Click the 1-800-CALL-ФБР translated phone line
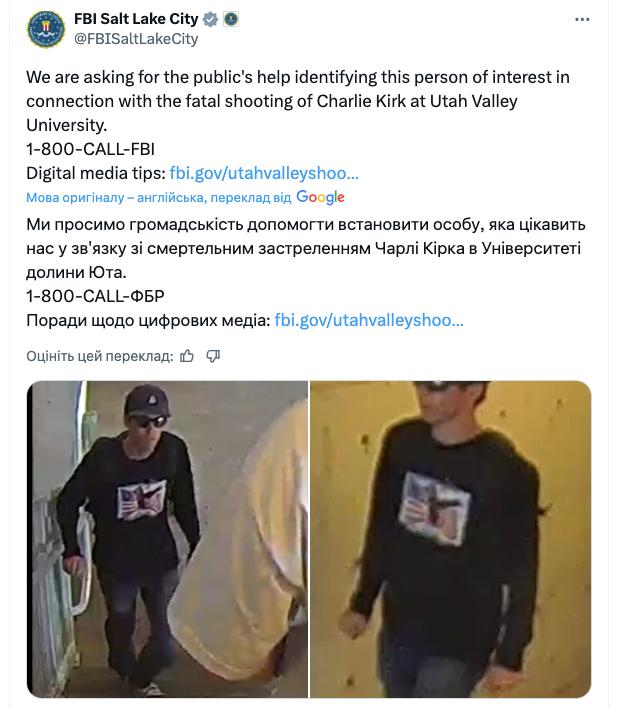Screen dimensions: 618x708 point(95,297)
